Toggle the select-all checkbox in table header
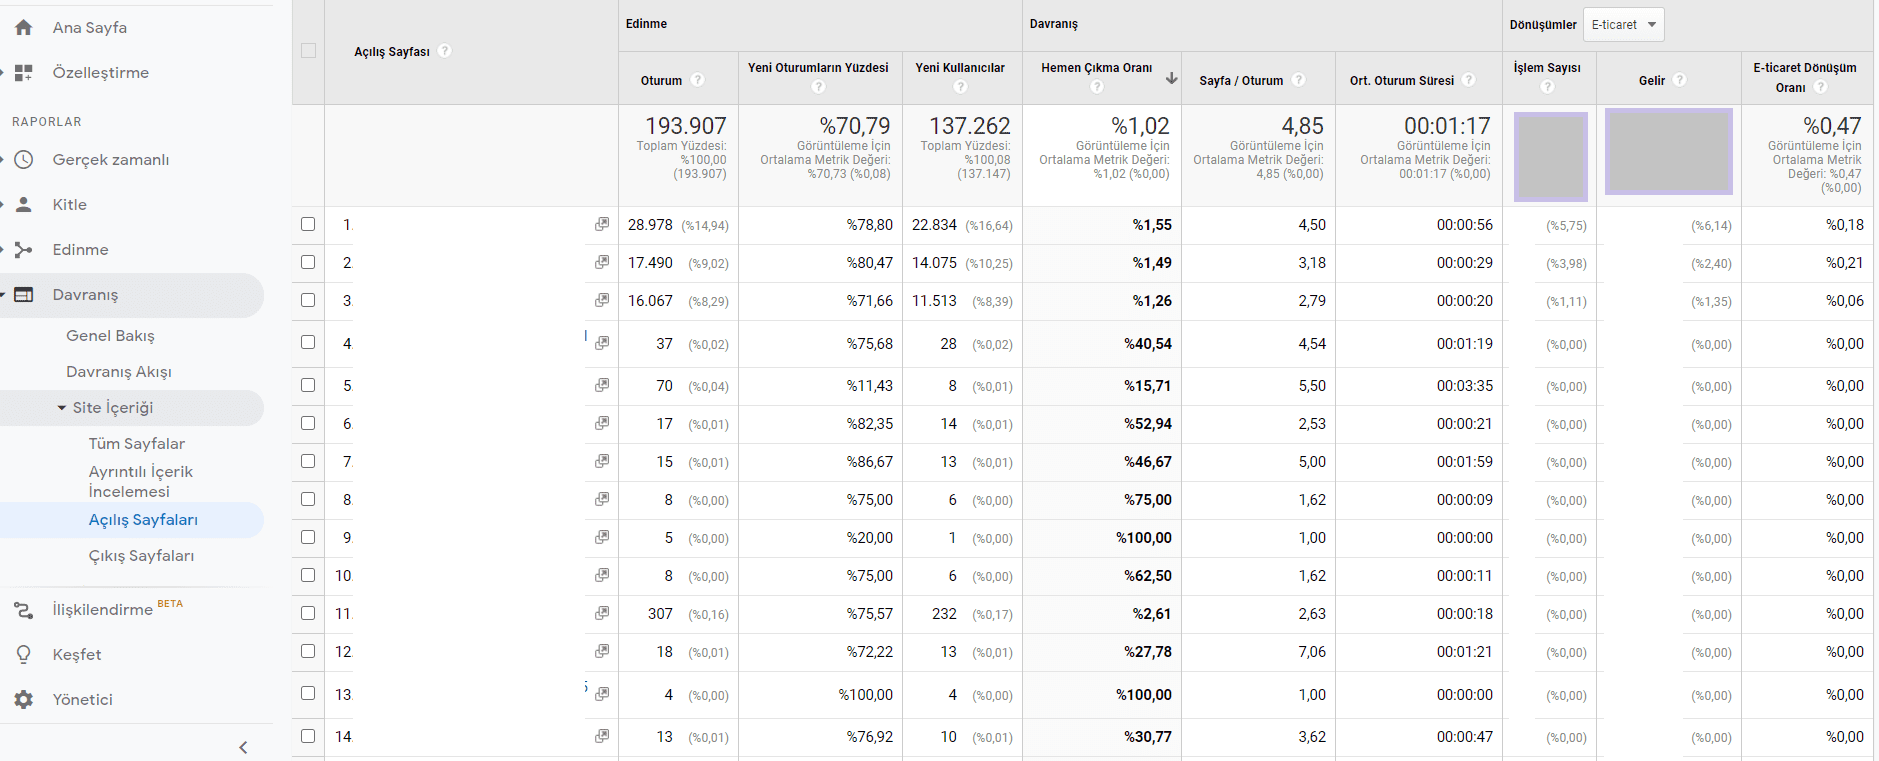This screenshot has height=761, width=1879. (308, 51)
